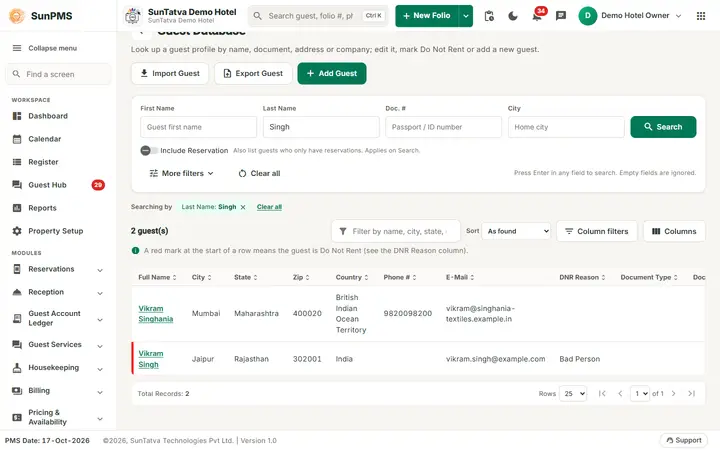Click the D user avatar
720x450 pixels.
coord(587,16)
